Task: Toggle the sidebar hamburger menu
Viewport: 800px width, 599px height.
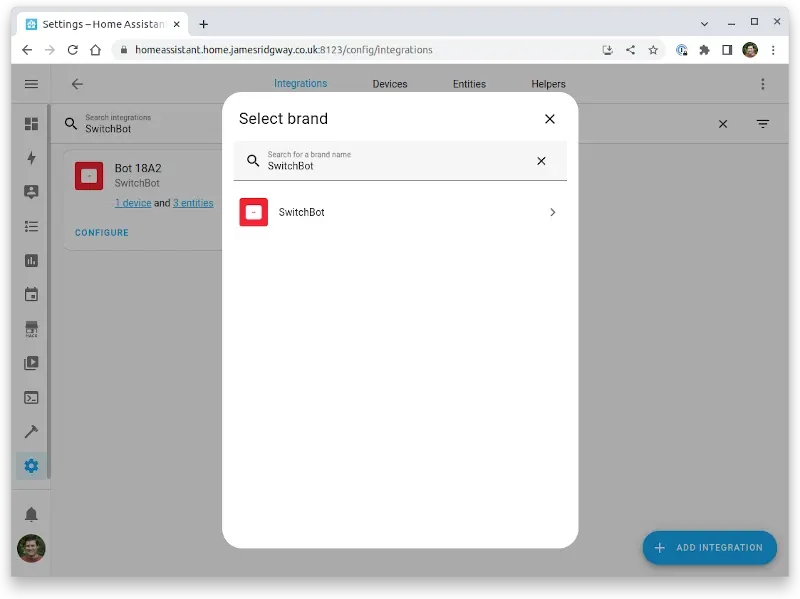Action: click(31, 84)
